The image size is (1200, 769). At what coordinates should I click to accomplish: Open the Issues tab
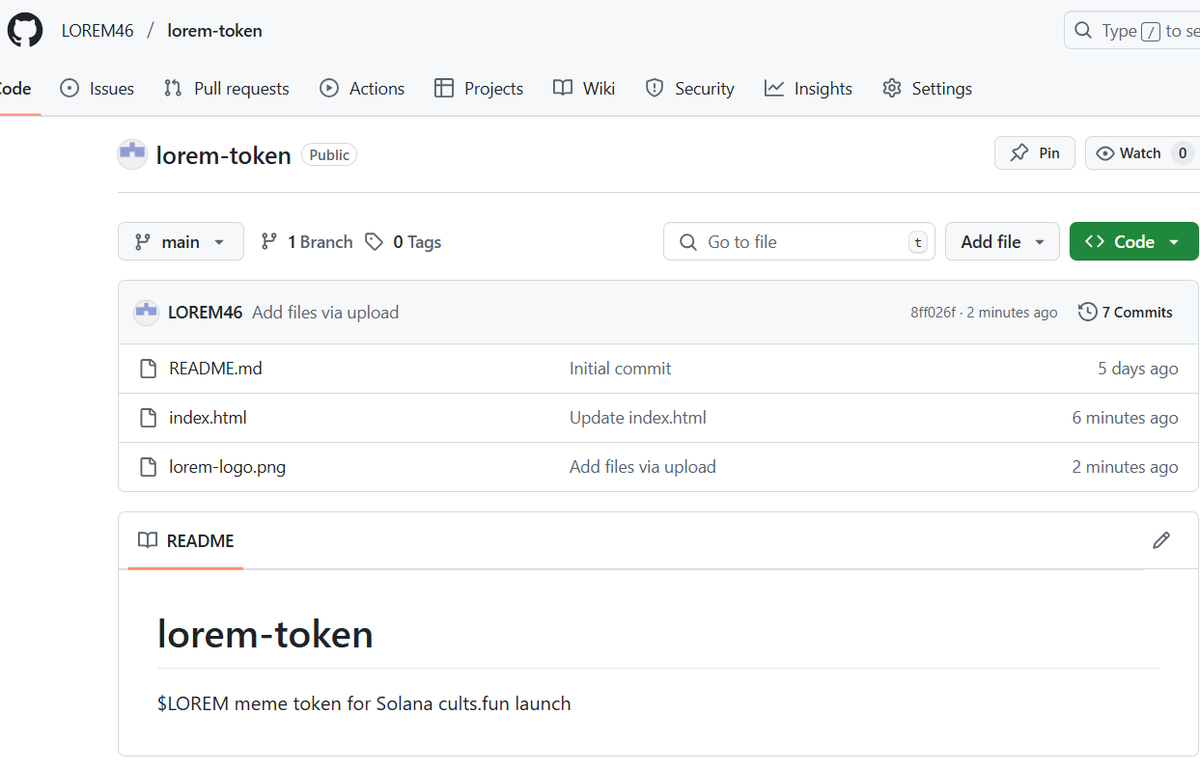click(x=97, y=88)
